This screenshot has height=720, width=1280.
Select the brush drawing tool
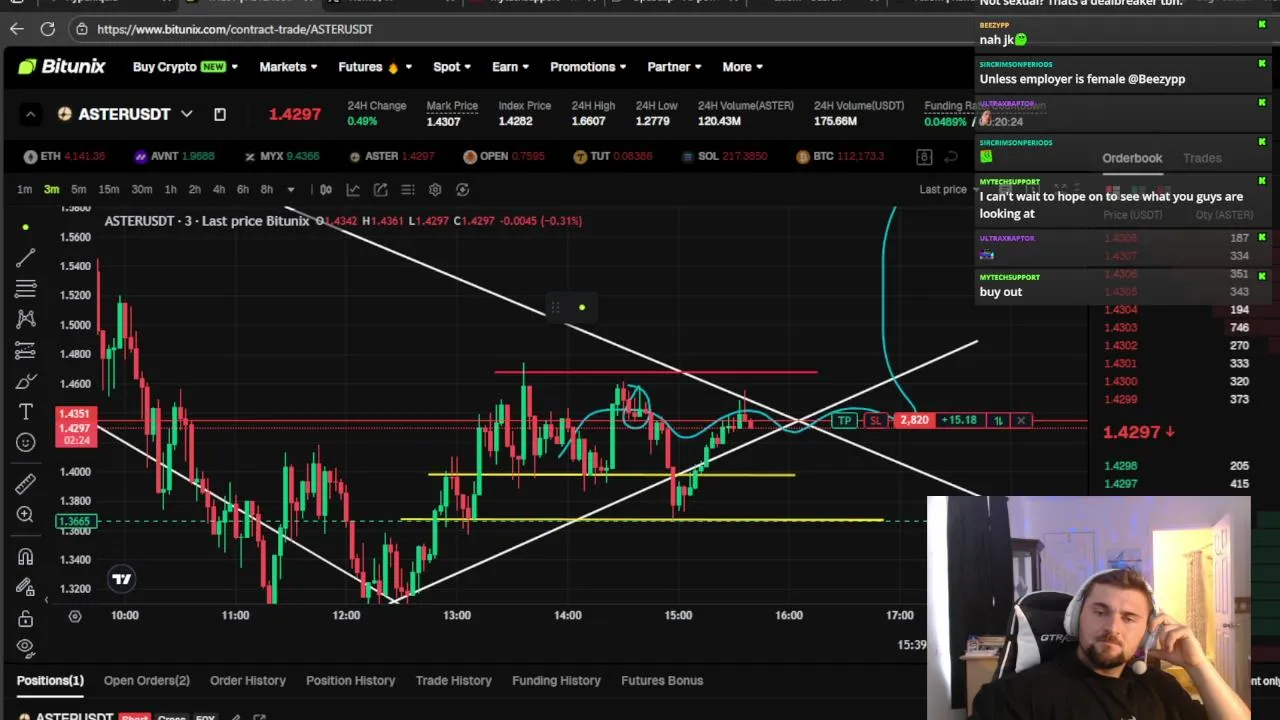(x=26, y=382)
